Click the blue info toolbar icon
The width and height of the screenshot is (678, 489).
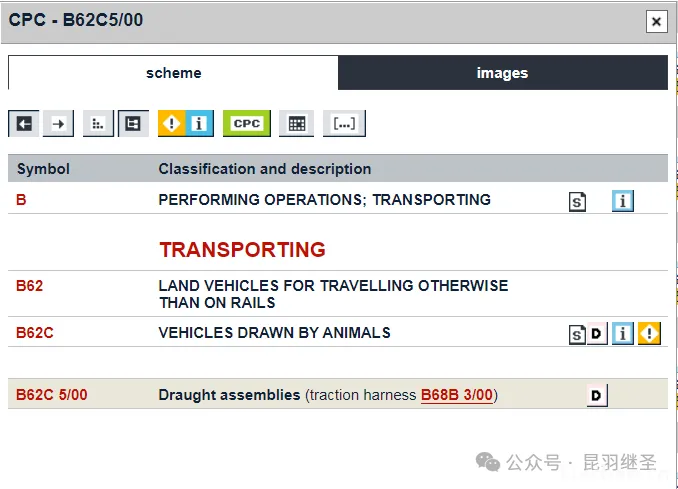point(200,124)
